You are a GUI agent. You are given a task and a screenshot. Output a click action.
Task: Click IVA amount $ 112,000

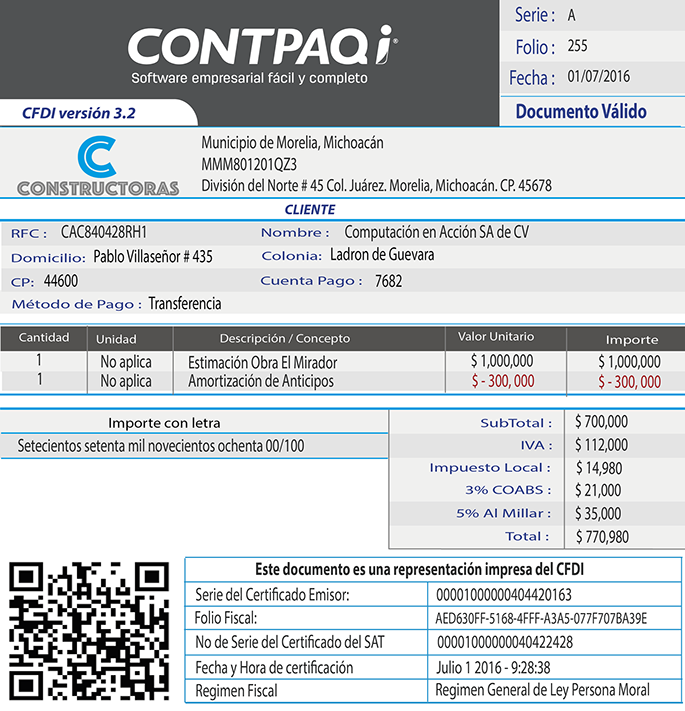pyautogui.click(x=602, y=445)
